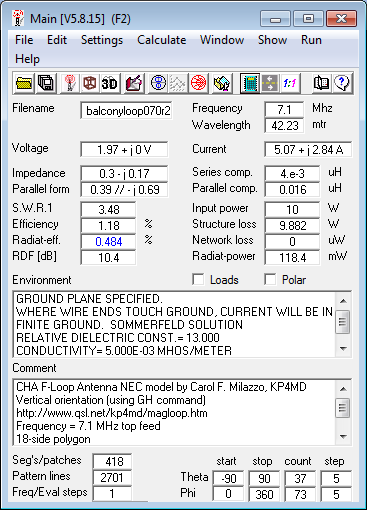
Task: Click the save floppy disks icon
Action: pos(45,83)
